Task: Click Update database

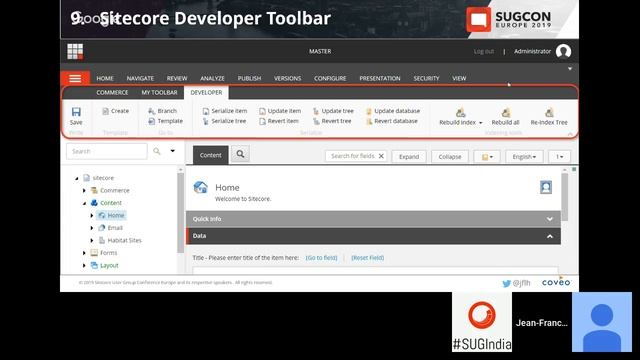Action: pyautogui.click(x=393, y=111)
